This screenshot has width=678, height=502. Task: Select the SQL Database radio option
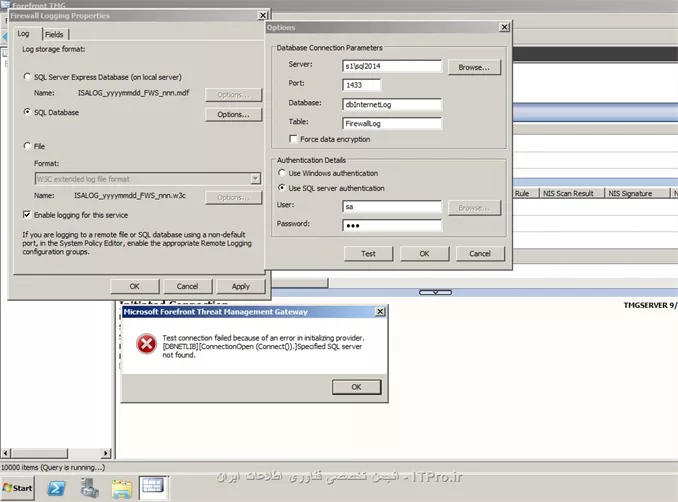coord(27,112)
